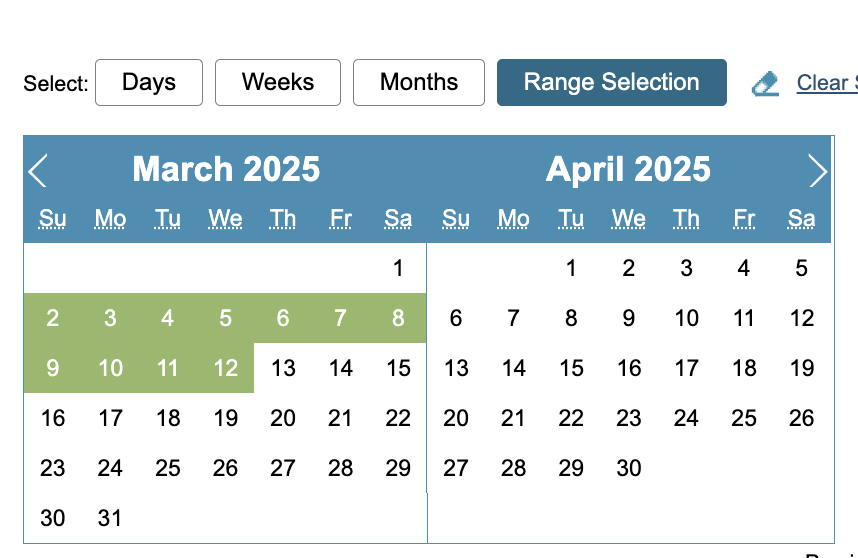Select March 1 in calendar

pos(398,268)
